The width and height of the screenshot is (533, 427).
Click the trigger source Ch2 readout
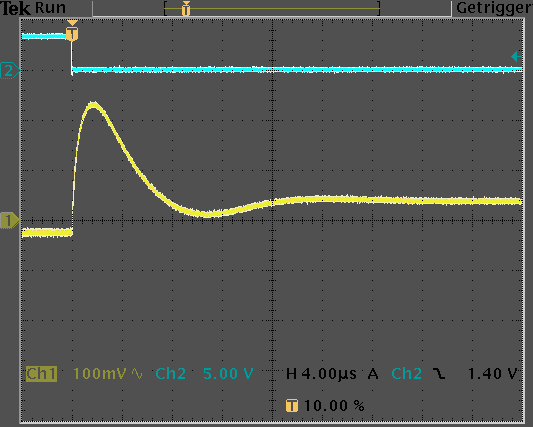407,374
